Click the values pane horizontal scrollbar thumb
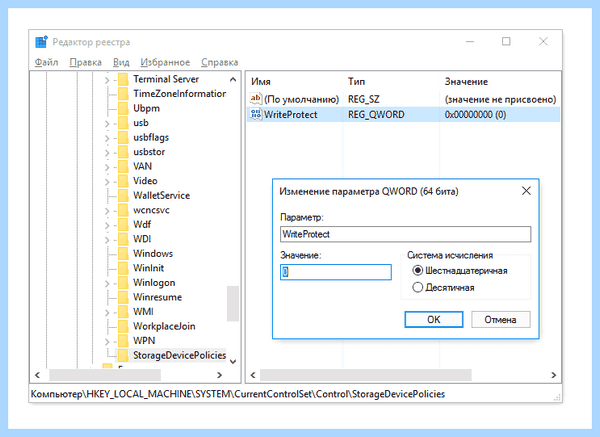This screenshot has width=600, height=437. 365,375
